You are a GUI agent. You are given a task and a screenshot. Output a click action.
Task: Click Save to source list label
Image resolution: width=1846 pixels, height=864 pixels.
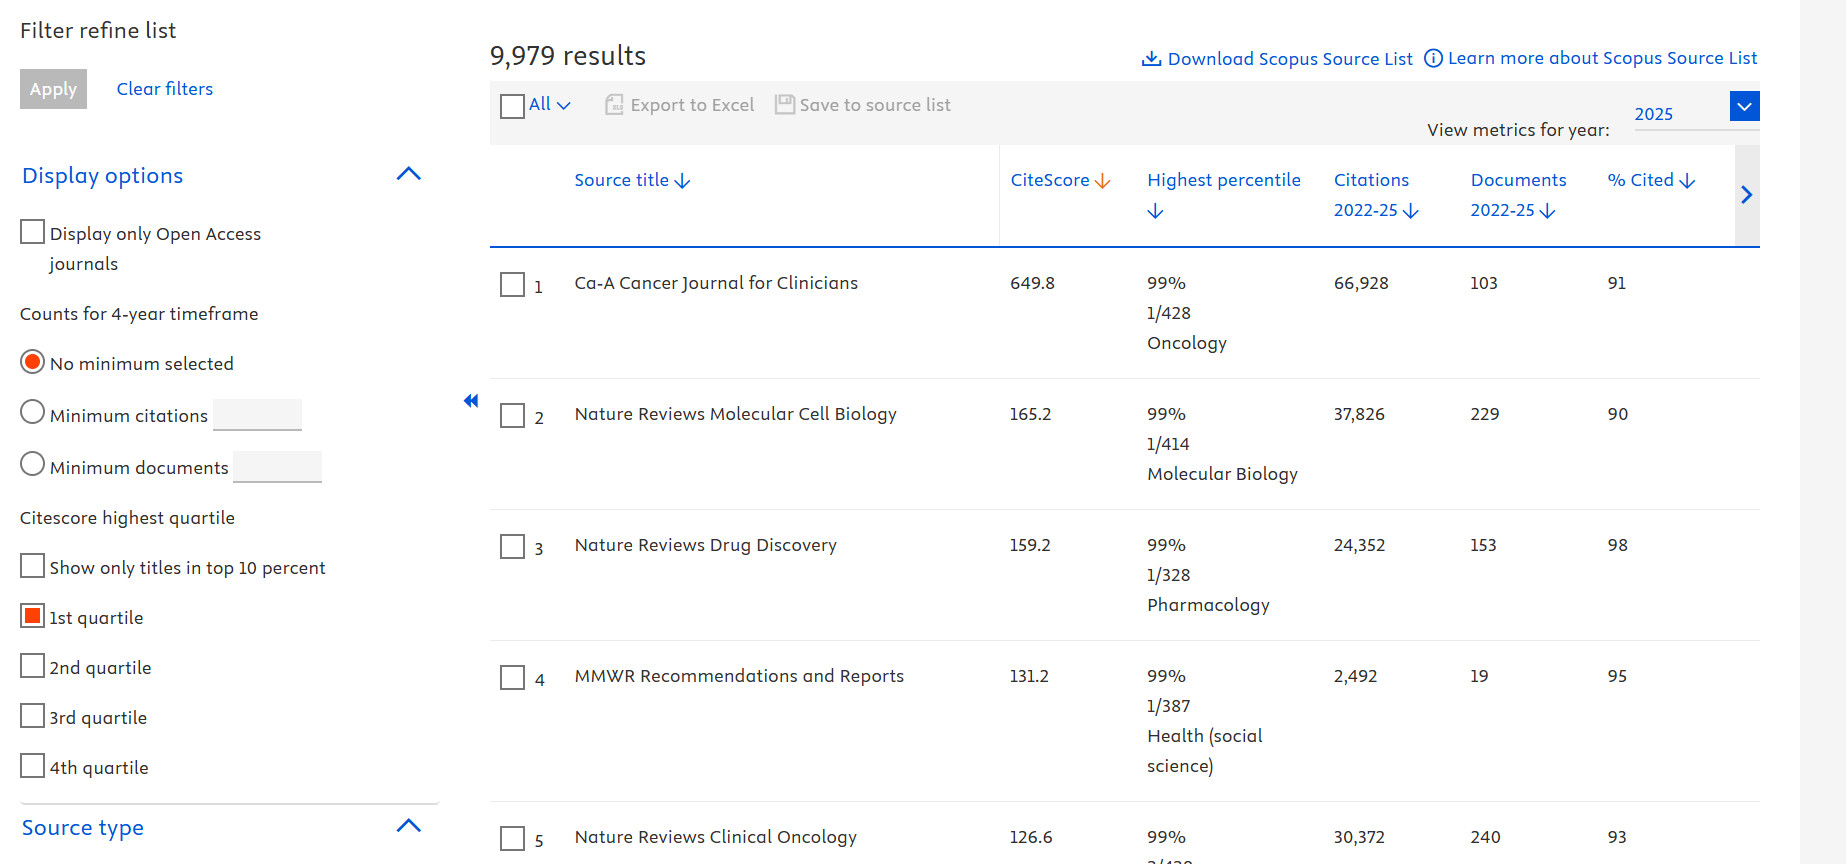tap(875, 105)
